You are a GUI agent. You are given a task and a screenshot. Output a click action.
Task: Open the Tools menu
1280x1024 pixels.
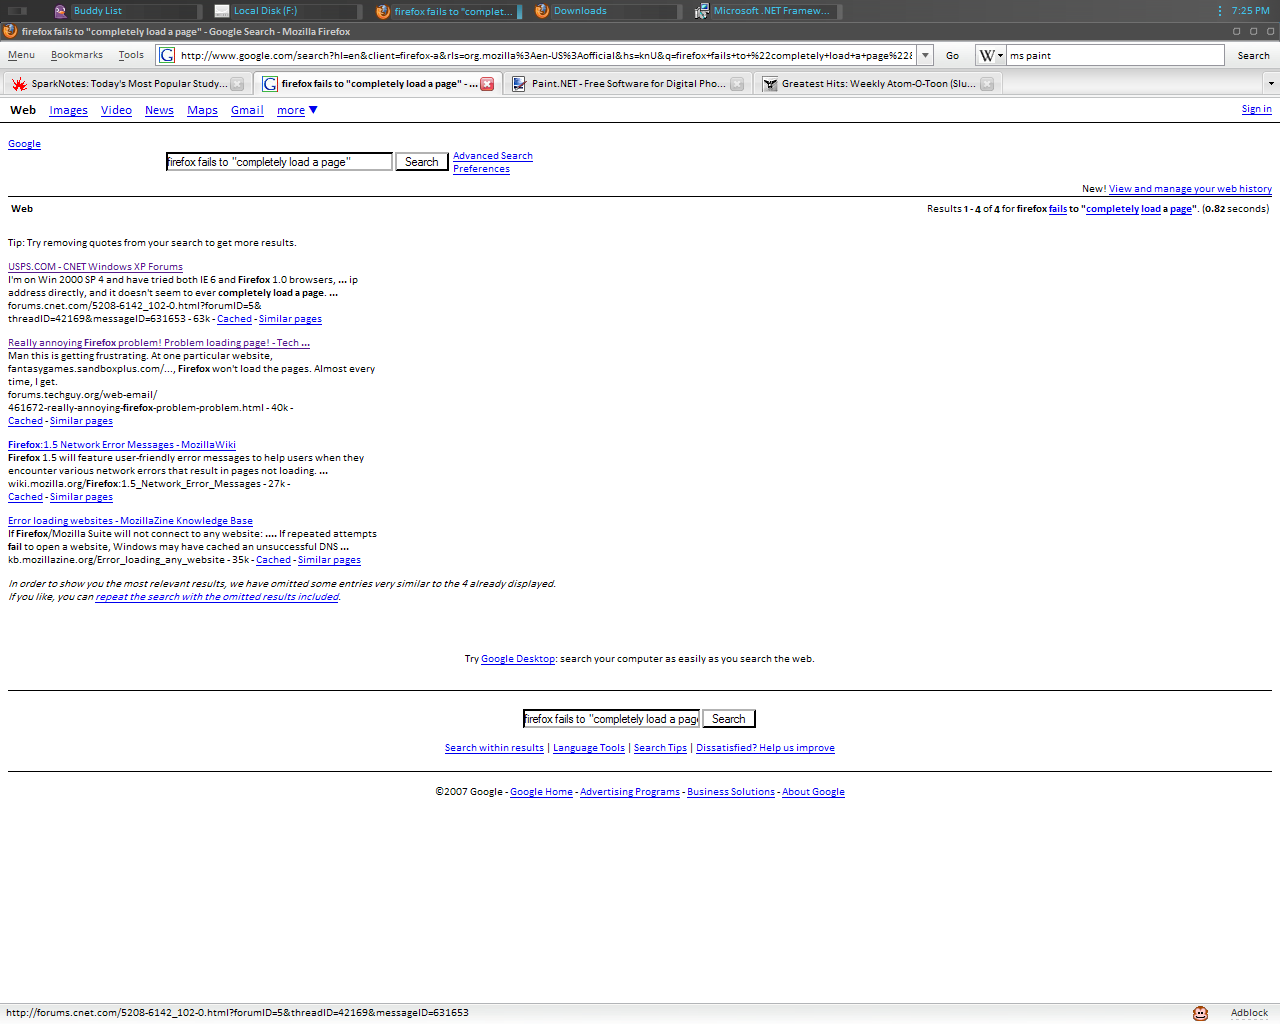click(x=131, y=55)
